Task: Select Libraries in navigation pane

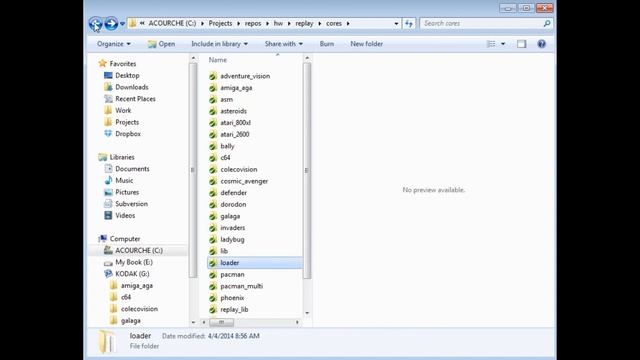Action: pyautogui.click(x=122, y=157)
